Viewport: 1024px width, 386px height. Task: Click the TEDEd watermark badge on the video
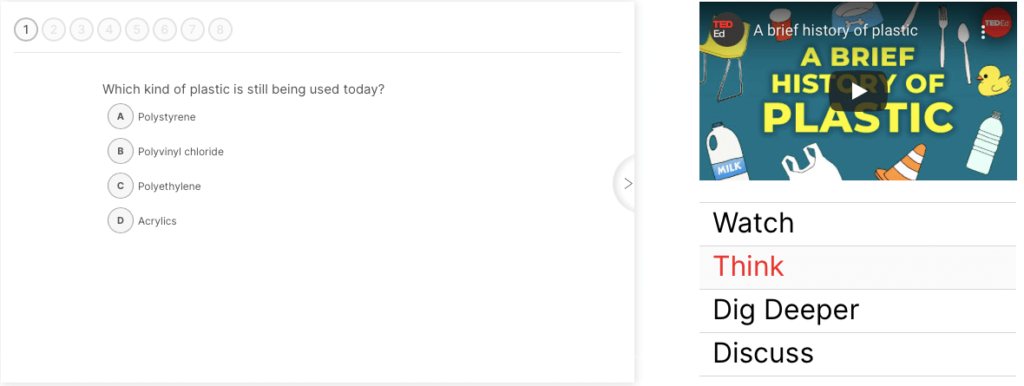[x=997, y=24]
